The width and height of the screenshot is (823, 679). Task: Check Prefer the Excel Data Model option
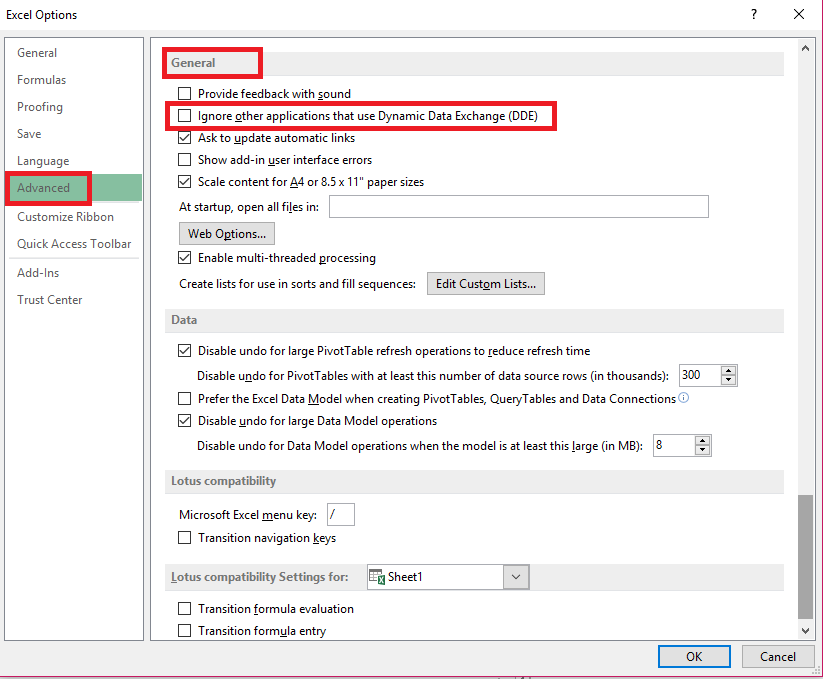pyautogui.click(x=184, y=399)
